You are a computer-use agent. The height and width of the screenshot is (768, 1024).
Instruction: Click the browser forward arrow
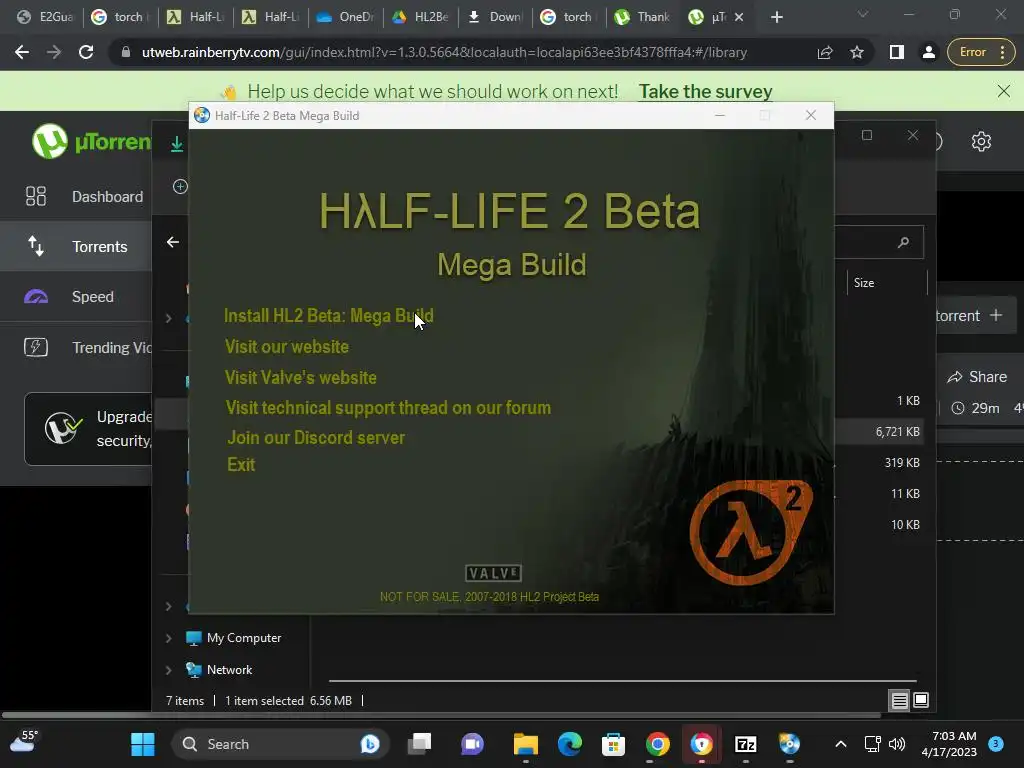54,52
